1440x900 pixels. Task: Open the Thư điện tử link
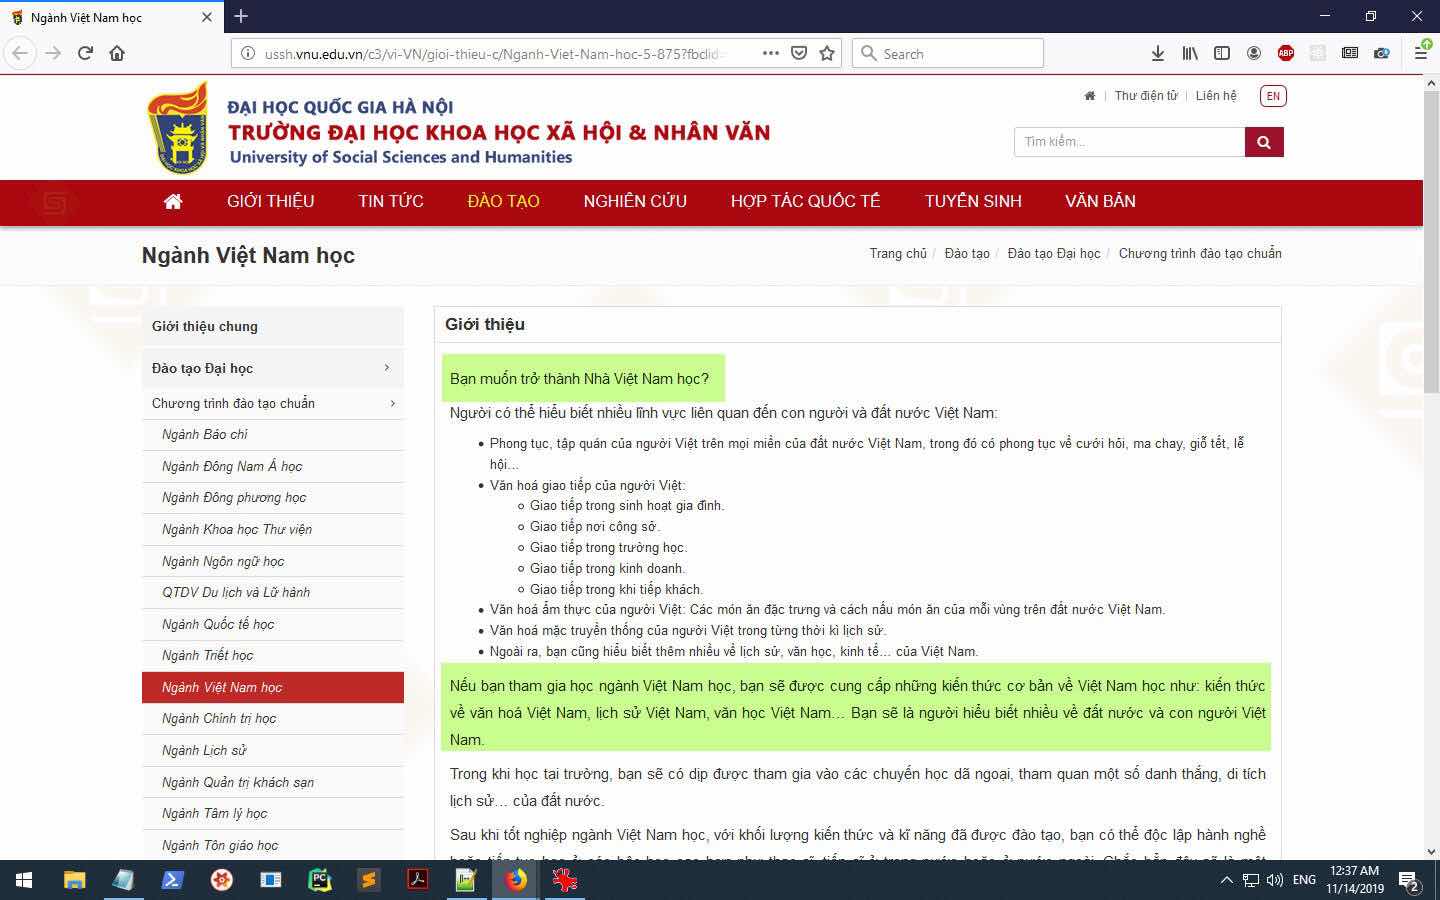click(1146, 96)
